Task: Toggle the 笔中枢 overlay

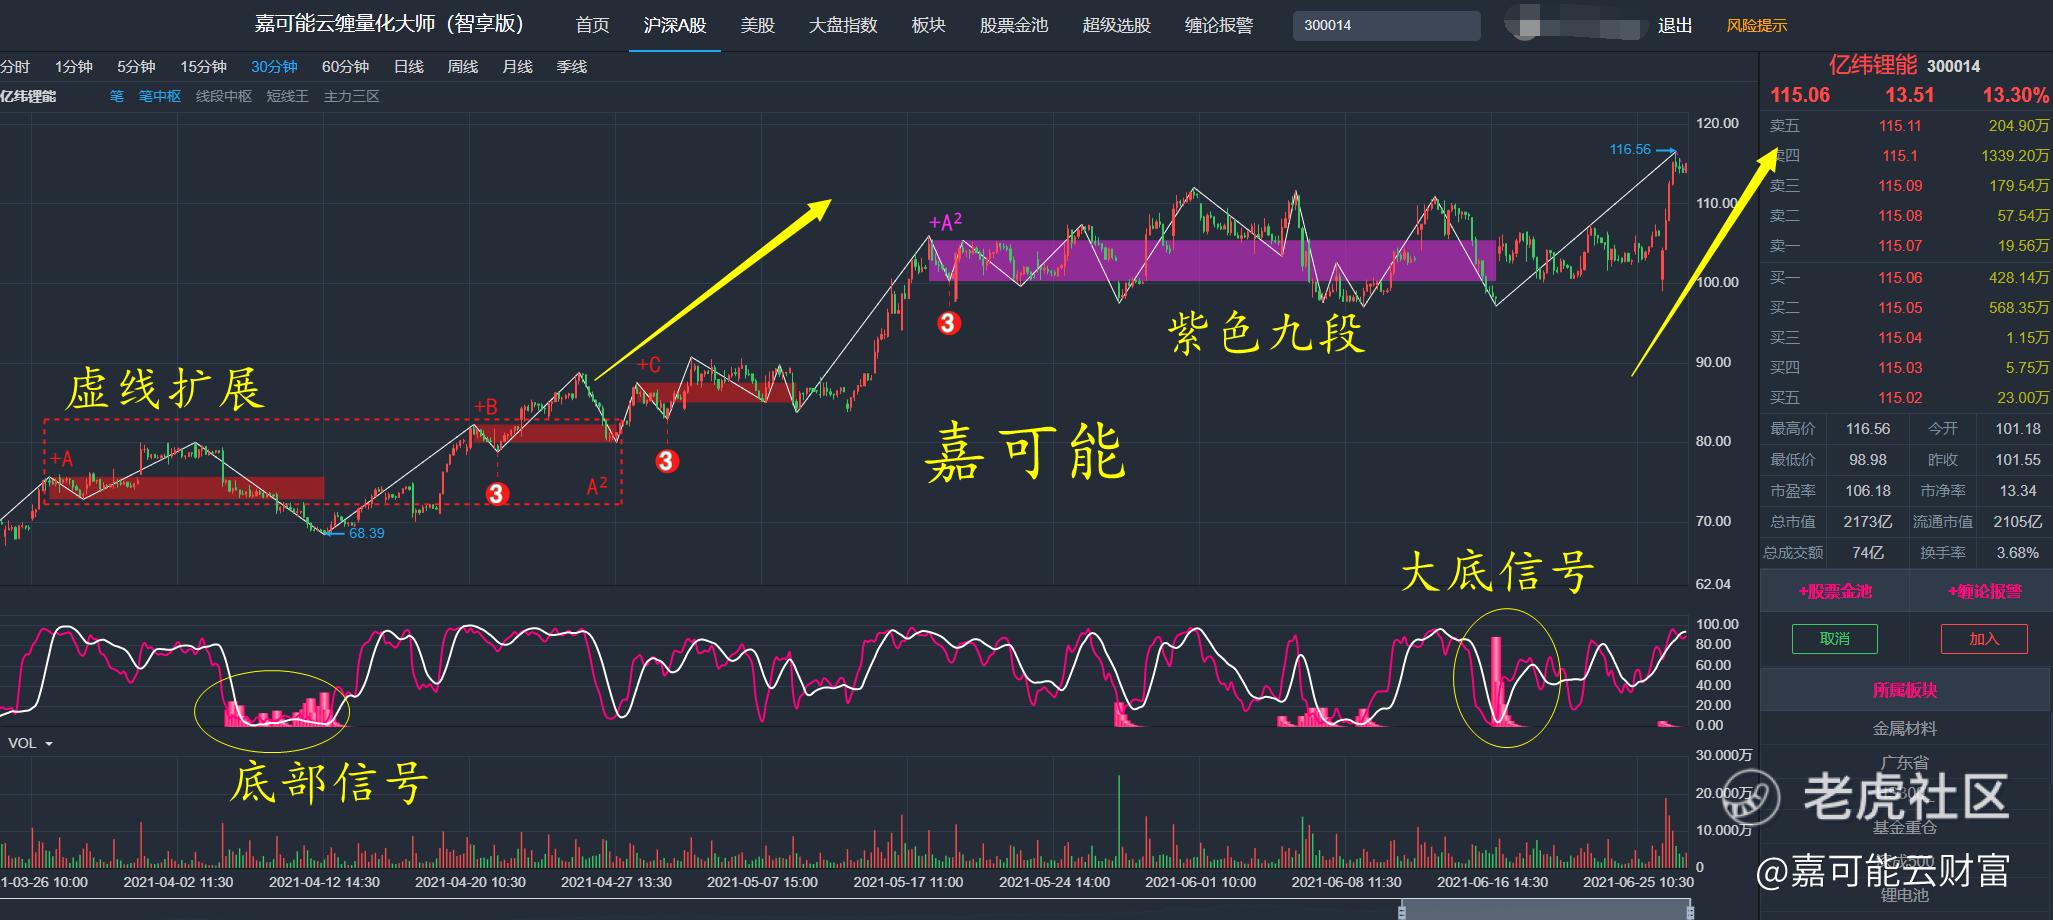Action: click(160, 96)
